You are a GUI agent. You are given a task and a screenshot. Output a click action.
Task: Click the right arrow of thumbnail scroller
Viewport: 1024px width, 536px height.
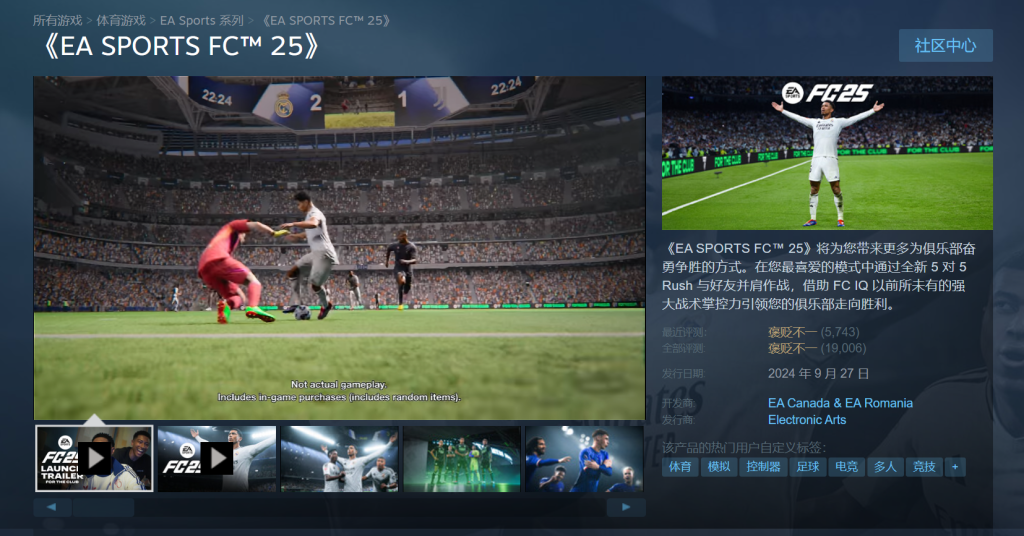pos(626,507)
